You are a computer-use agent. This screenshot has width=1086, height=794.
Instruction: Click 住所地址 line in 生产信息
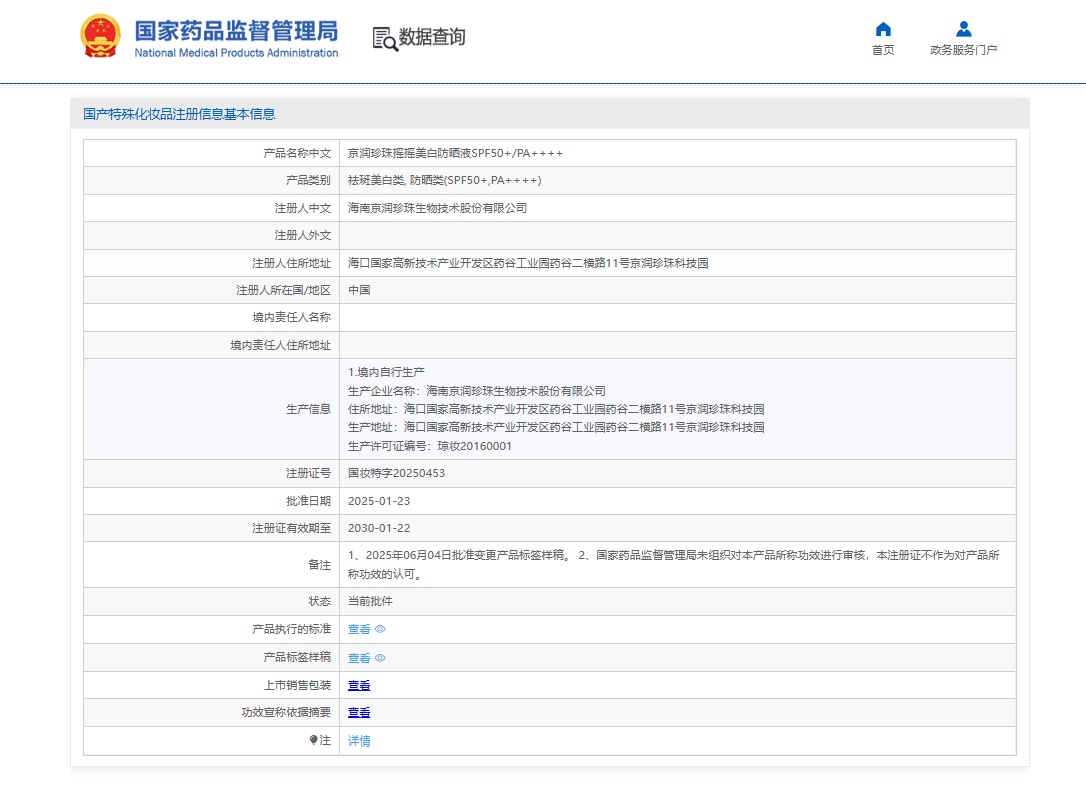(556, 409)
